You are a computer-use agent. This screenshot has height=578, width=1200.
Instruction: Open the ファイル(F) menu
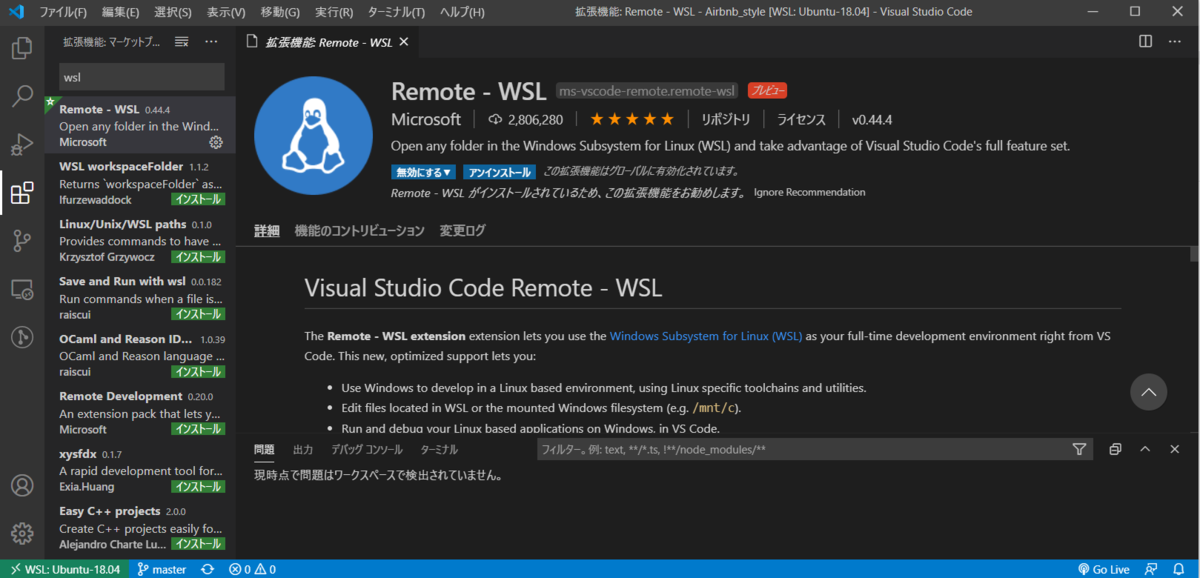[63, 12]
